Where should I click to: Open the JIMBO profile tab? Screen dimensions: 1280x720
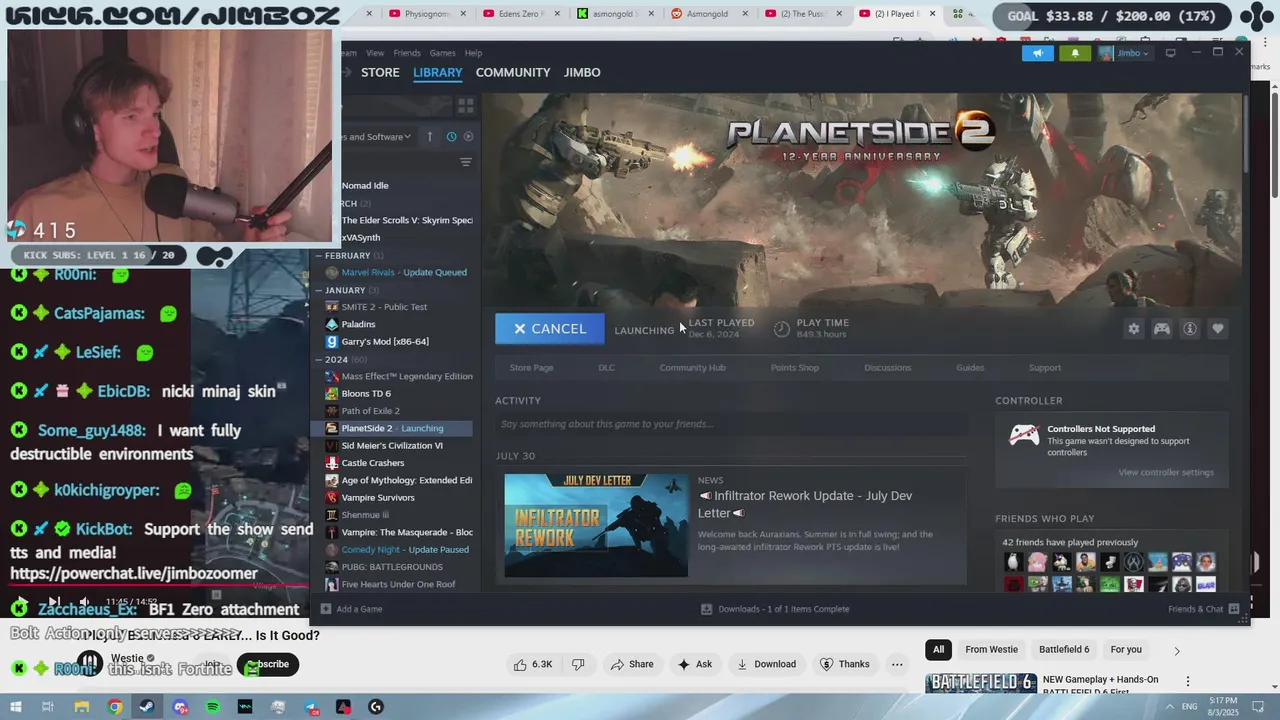(x=582, y=72)
